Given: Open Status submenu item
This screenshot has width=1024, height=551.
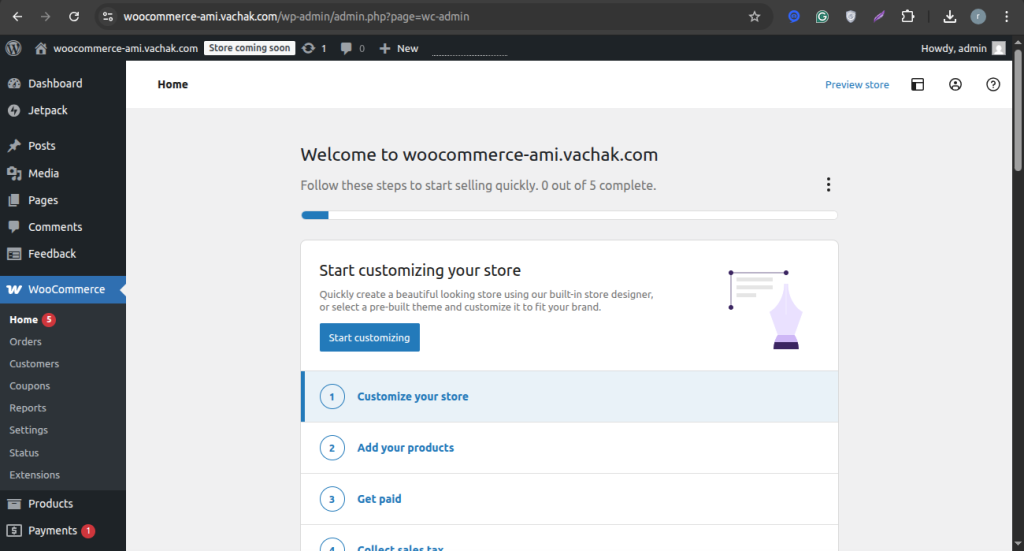Looking at the screenshot, I should (24, 452).
